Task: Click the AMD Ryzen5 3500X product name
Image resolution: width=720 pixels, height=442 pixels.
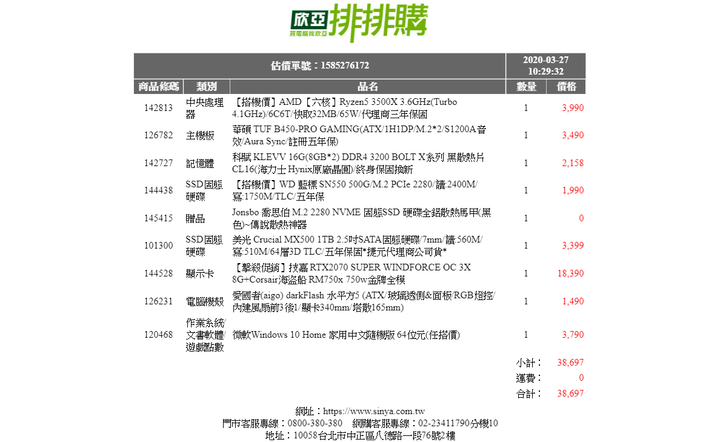Action: click(344, 108)
